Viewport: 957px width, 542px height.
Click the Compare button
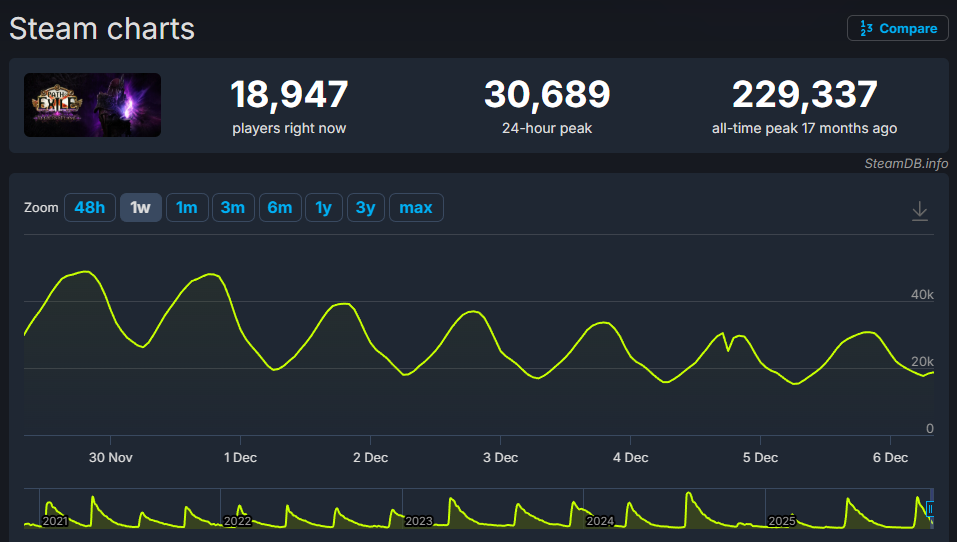tap(898, 29)
